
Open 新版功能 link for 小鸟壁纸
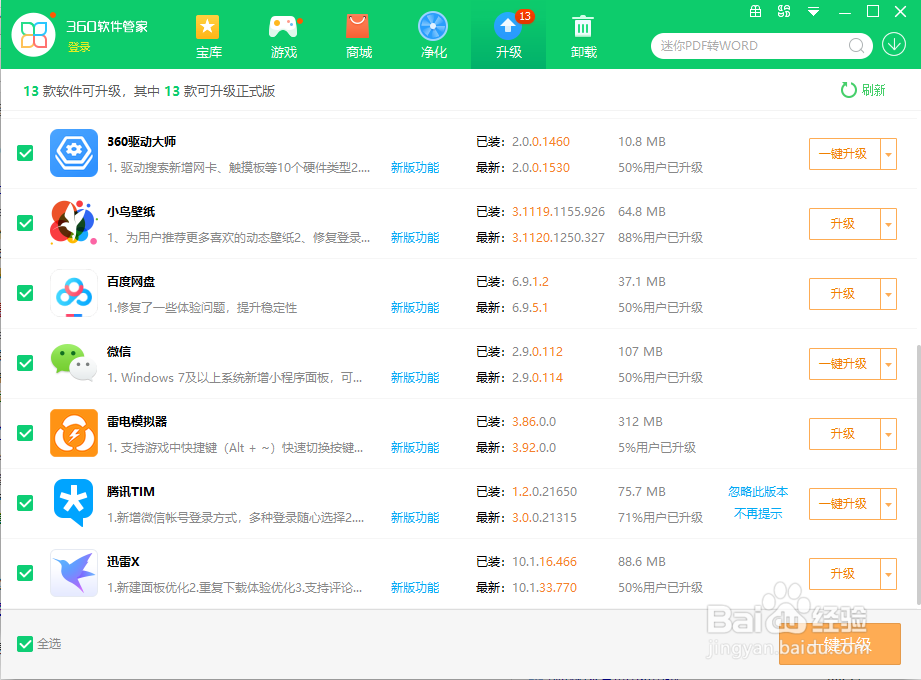click(415, 237)
